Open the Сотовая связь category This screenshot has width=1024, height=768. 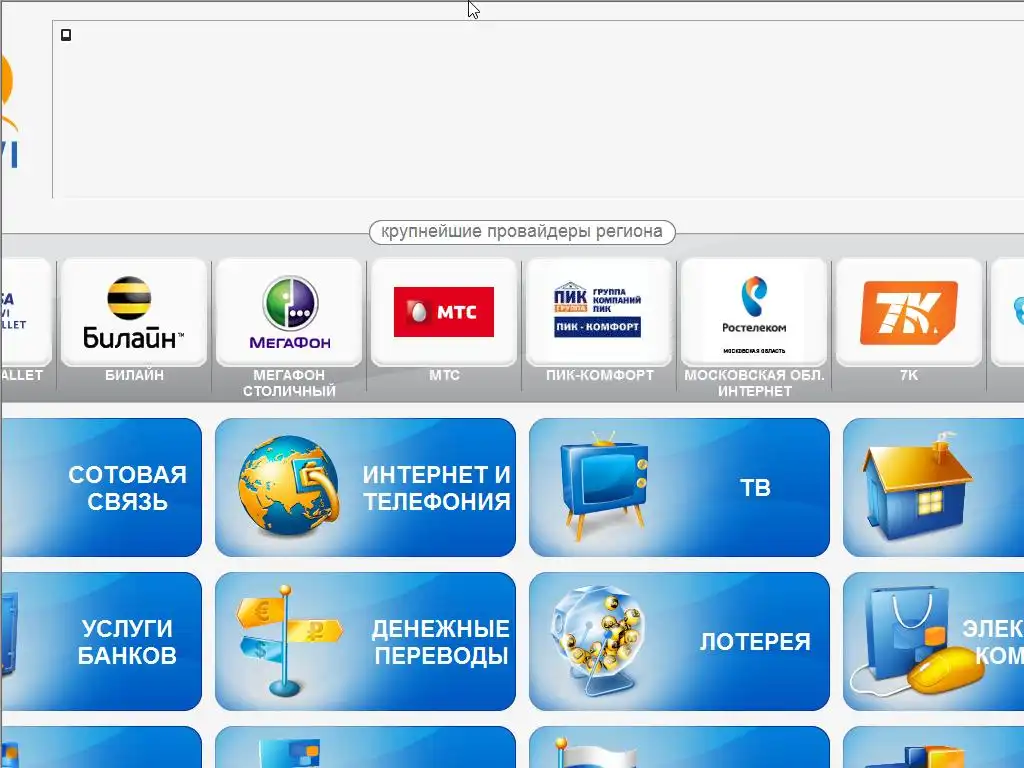(101, 488)
